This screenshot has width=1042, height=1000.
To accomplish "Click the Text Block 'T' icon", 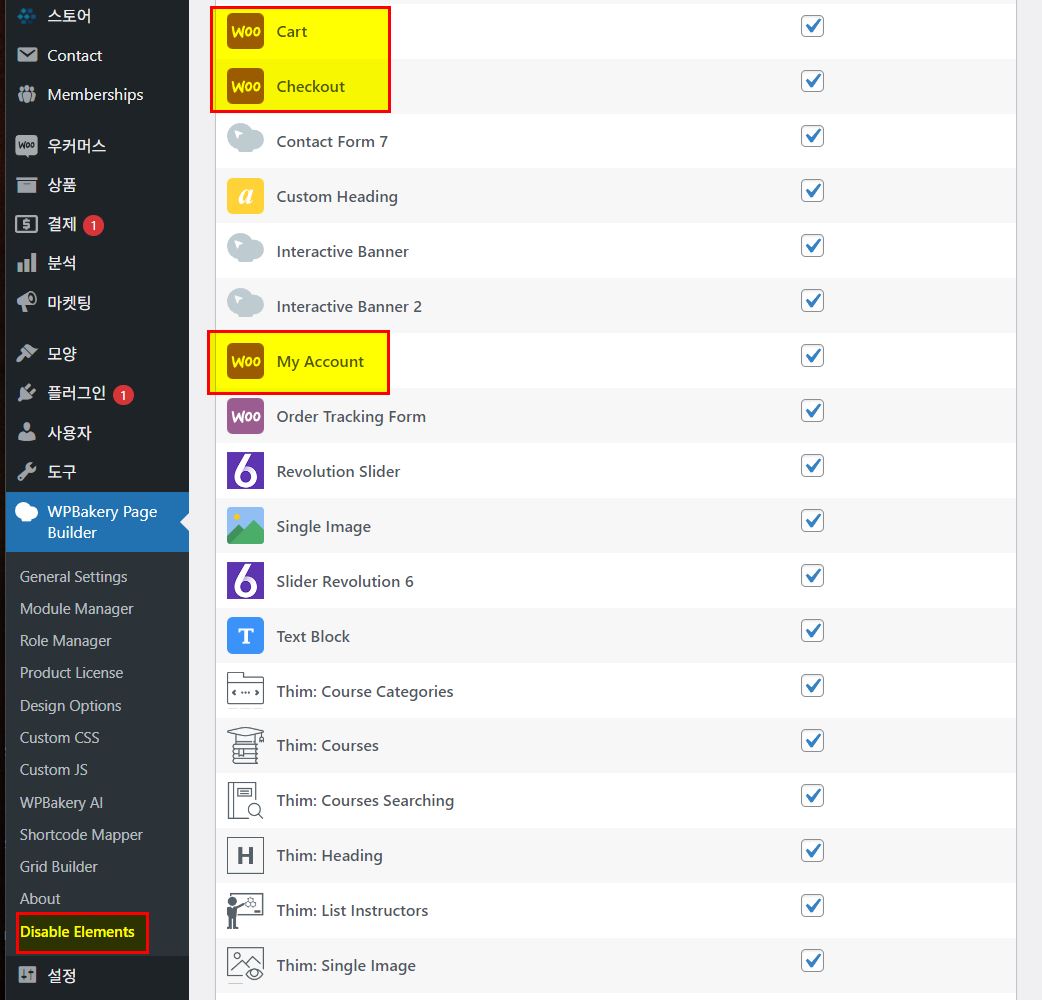I will pyautogui.click(x=245, y=636).
